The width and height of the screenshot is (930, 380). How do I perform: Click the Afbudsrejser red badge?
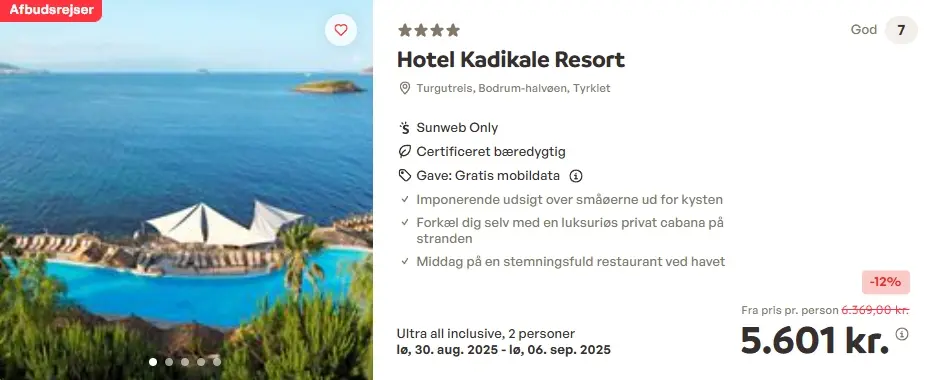pyautogui.click(x=51, y=10)
